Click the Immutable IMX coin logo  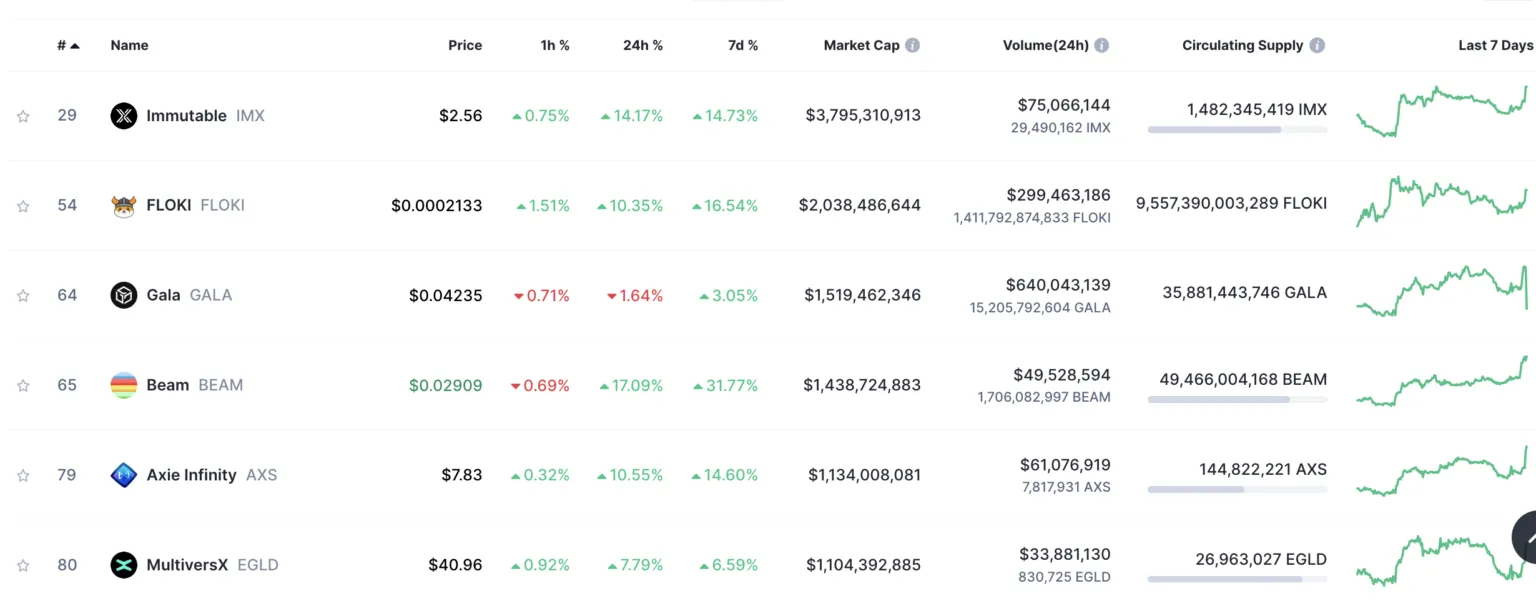coord(123,116)
